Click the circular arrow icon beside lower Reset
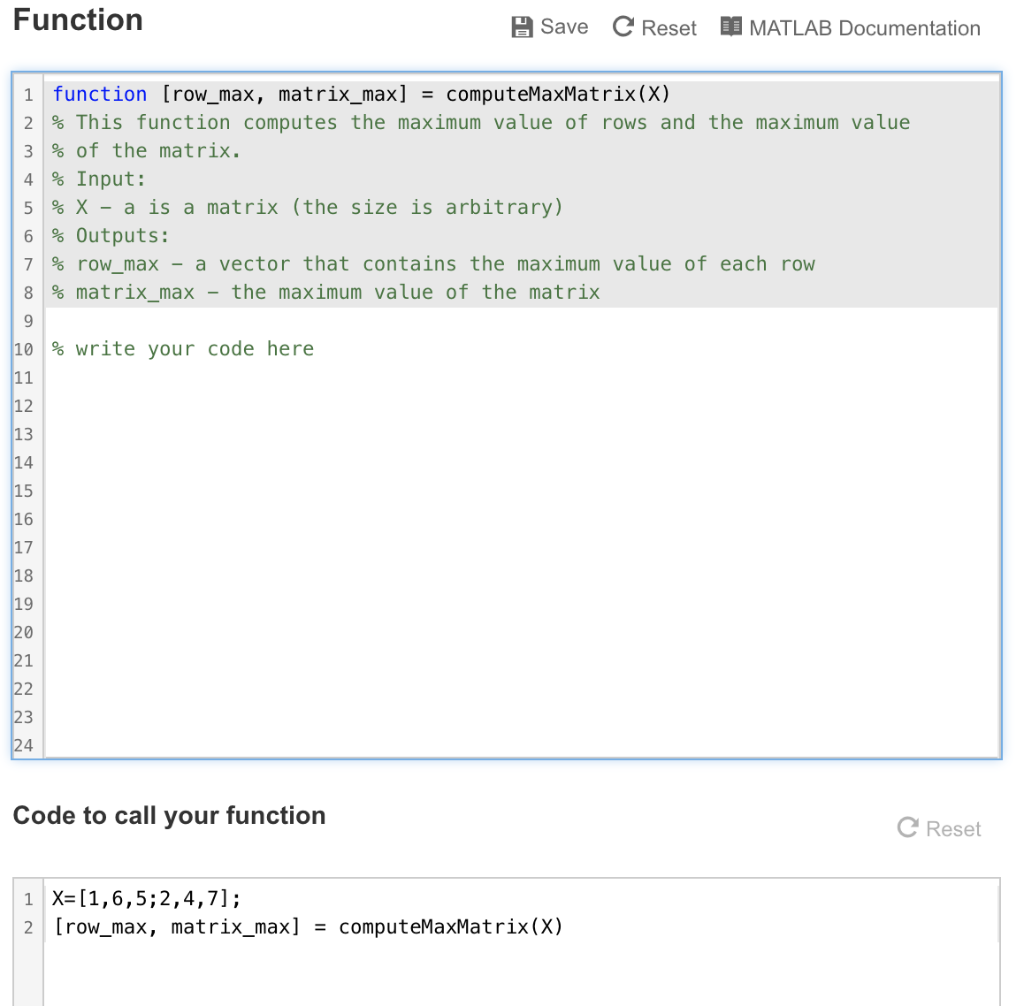The height and width of the screenshot is (1006, 1024). 908,828
